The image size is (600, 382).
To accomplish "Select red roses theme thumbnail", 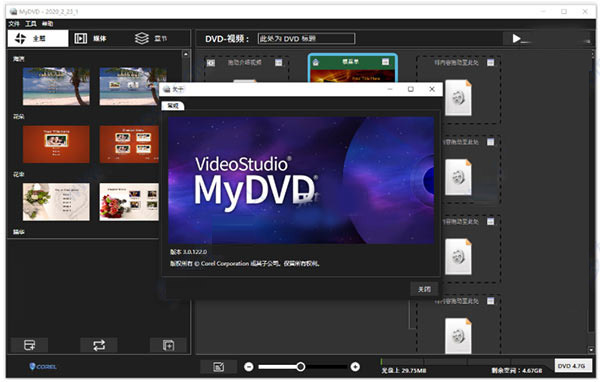I will [129, 202].
